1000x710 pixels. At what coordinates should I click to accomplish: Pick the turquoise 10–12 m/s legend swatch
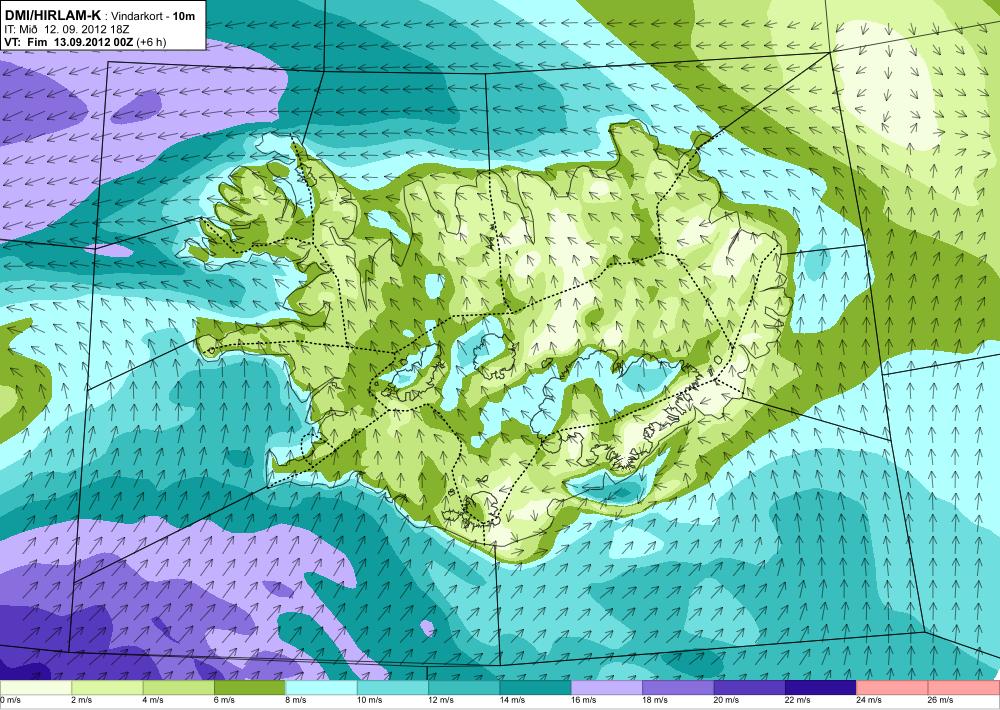point(393,688)
